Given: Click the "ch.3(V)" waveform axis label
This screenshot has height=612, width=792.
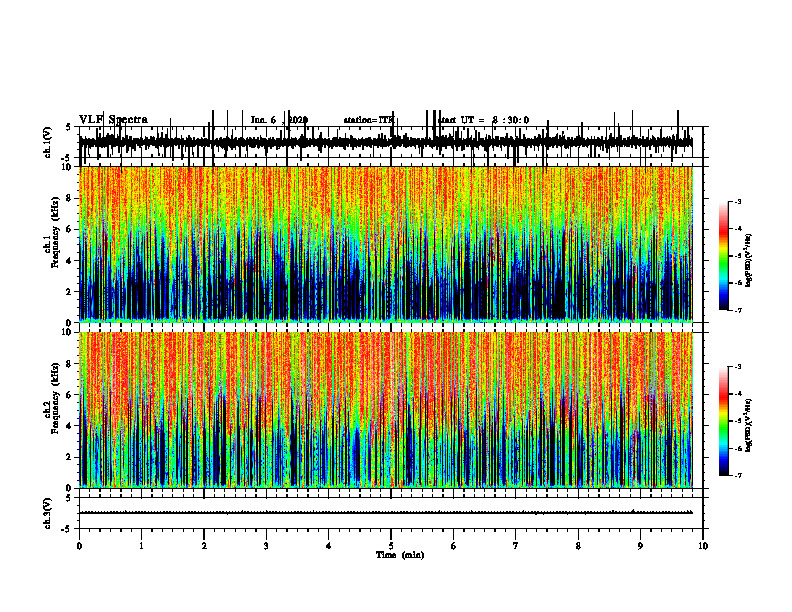Looking at the screenshot, I should coord(48,514).
